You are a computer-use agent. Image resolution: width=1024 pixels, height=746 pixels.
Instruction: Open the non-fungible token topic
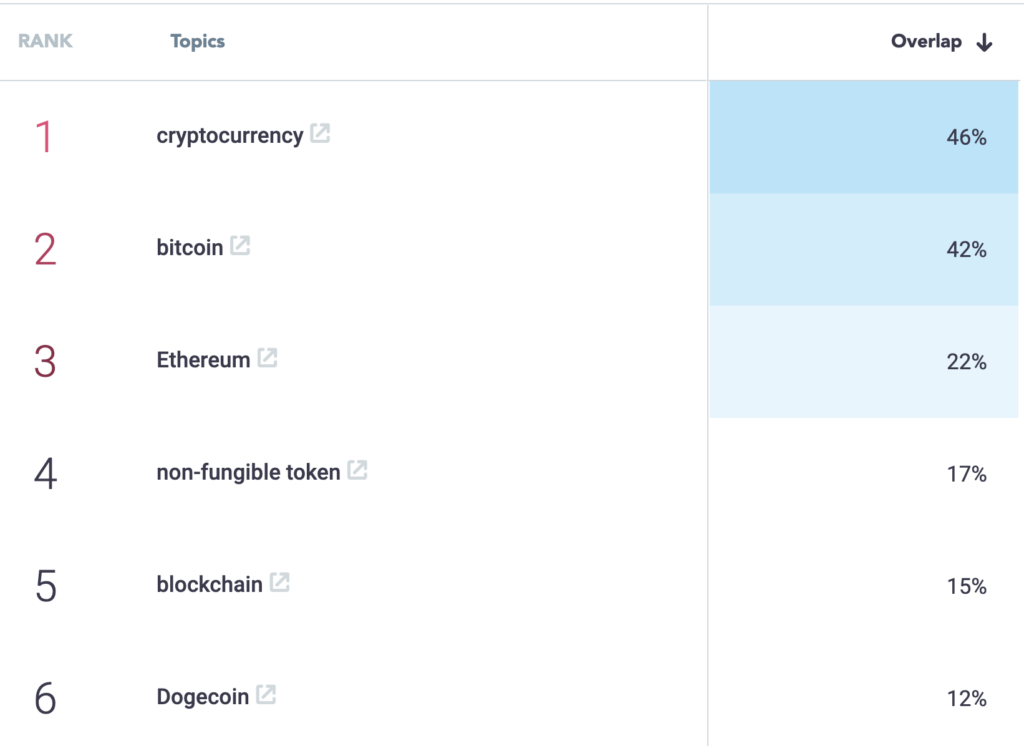pyautogui.click(x=248, y=472)
